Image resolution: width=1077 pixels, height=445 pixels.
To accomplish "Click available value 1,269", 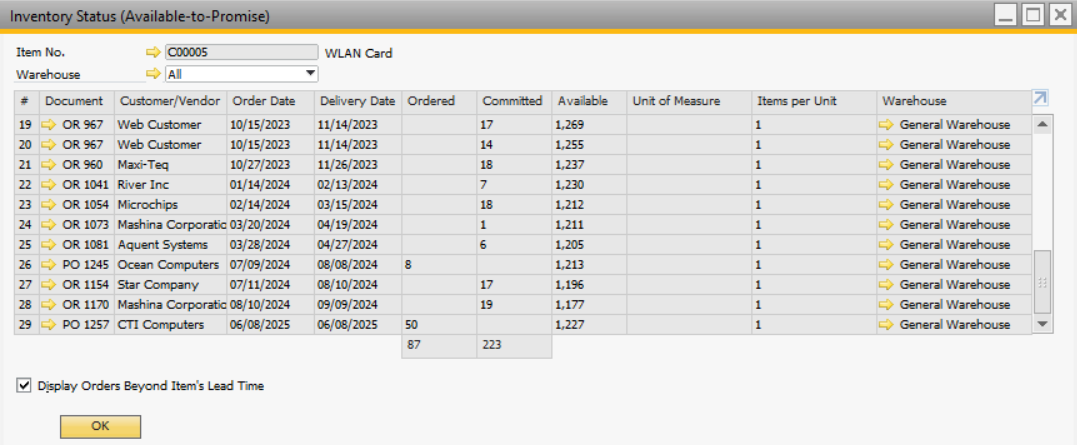I will tap(589, 125).
